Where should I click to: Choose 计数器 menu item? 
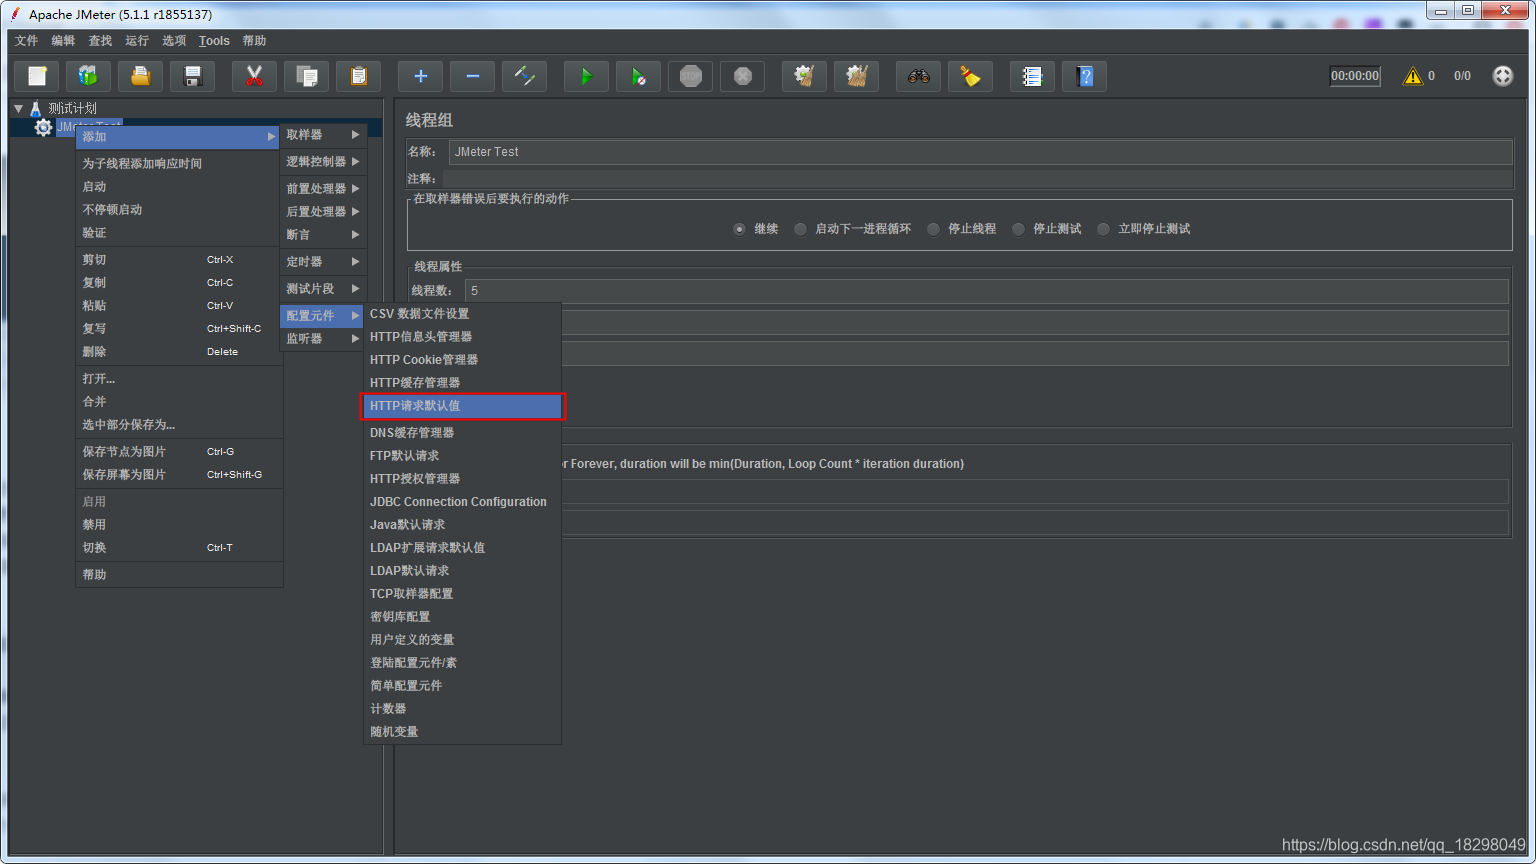(462, 709)
